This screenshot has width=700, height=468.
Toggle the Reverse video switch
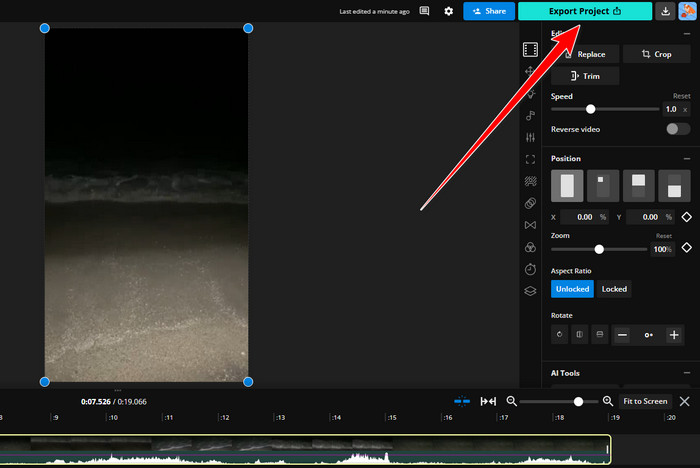coord(677,129)
